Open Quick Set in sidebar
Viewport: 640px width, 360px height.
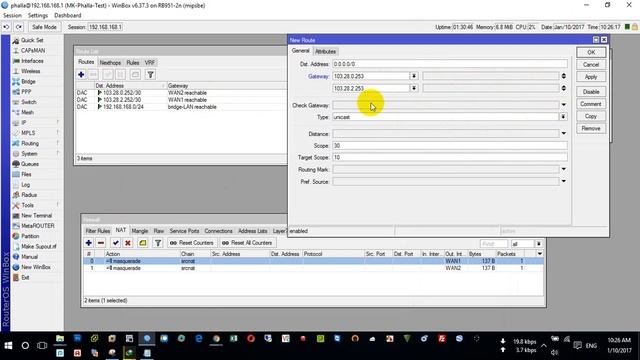click(32, 40)
